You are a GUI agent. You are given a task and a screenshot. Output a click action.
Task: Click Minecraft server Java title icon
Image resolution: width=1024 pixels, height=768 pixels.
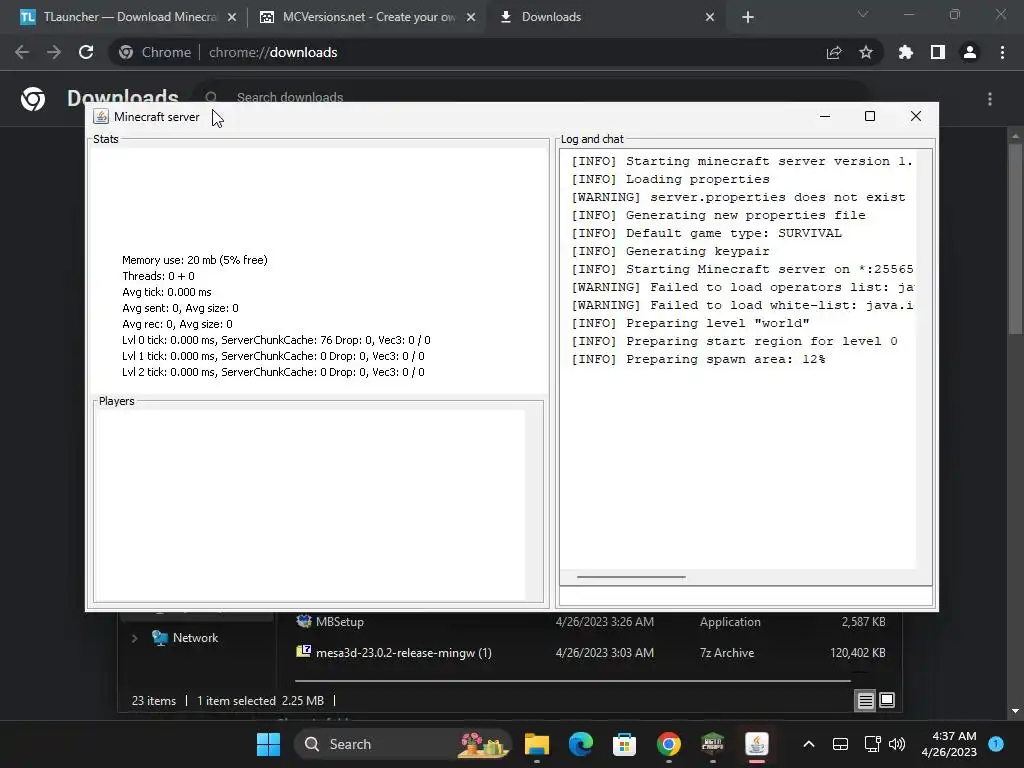(101, 117)
